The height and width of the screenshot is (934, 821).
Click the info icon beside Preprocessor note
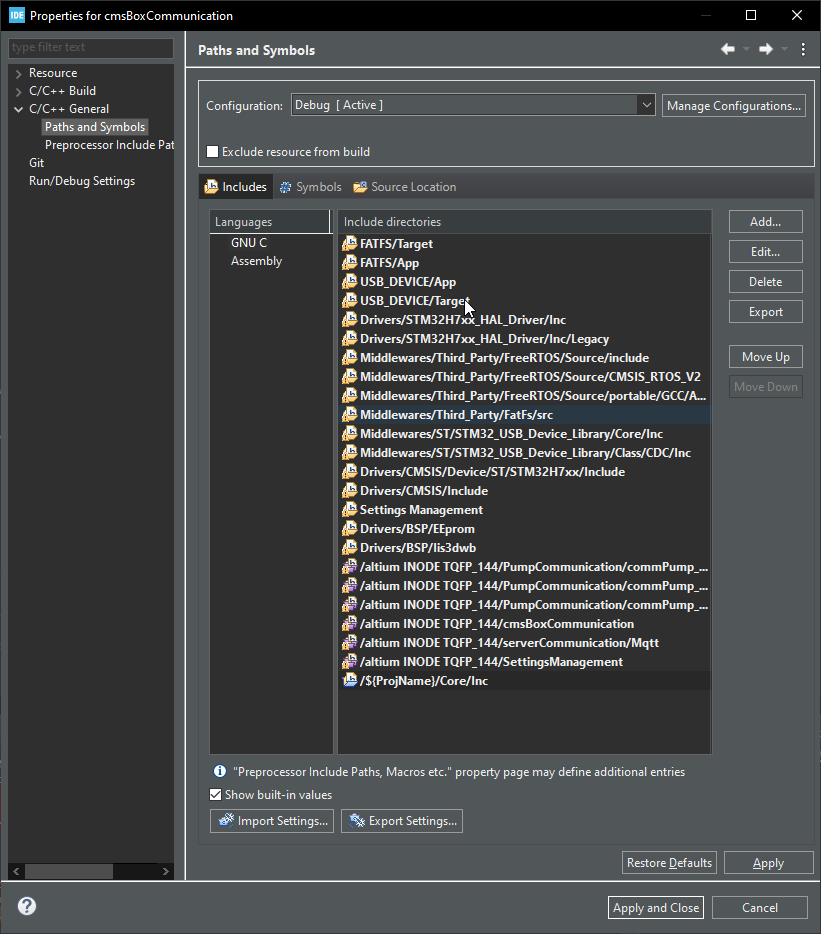(220, 771)
